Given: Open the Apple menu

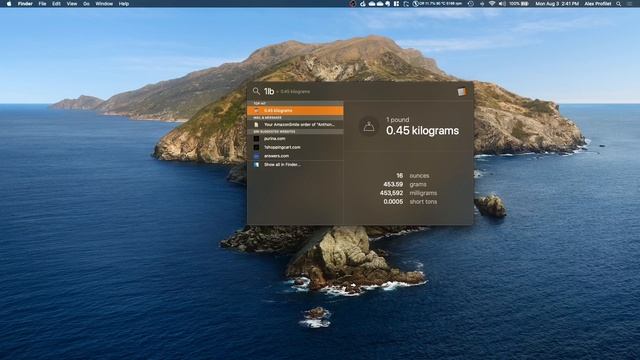Looking at the screenshot, I should click(x=9, y=4).
